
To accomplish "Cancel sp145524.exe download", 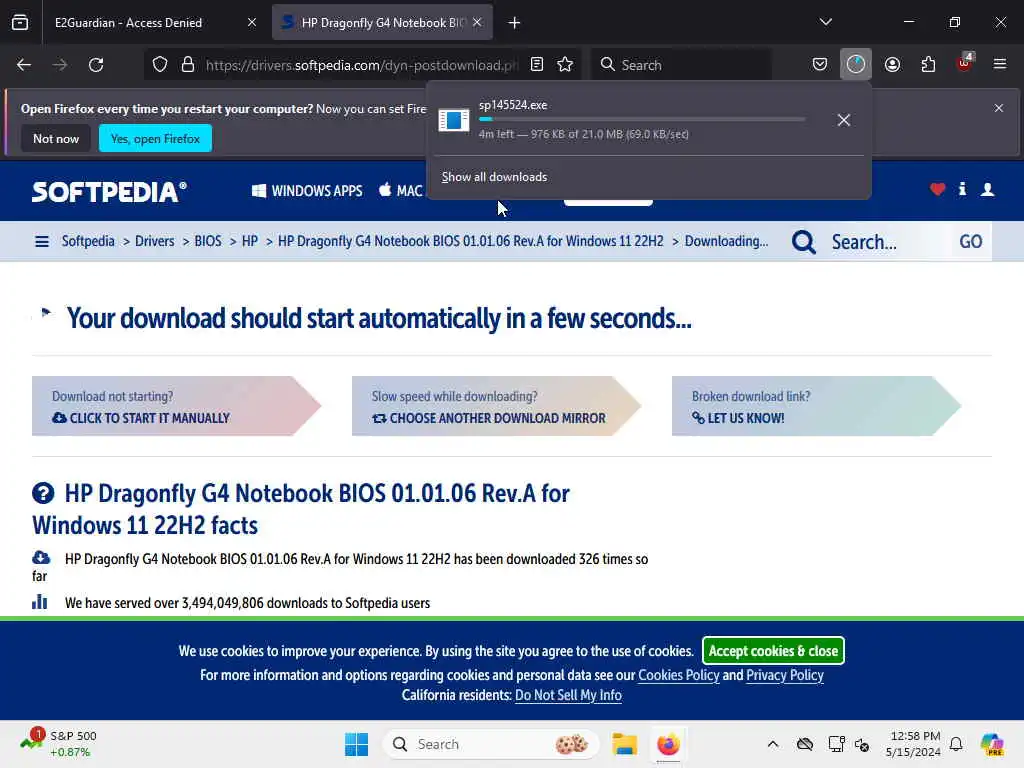I will coord(844,120).
